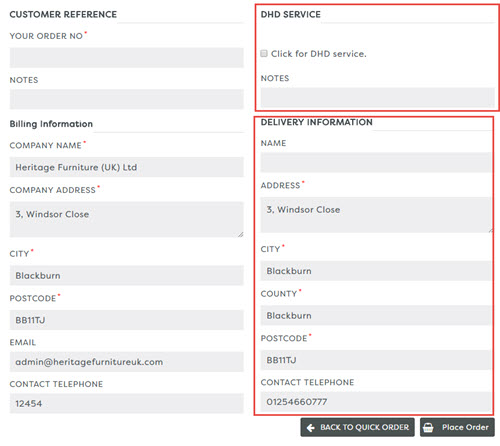This screenshot has height=446, width=500.
Task: Click the Email field with admin address
Action: click(x=127, y=362)
